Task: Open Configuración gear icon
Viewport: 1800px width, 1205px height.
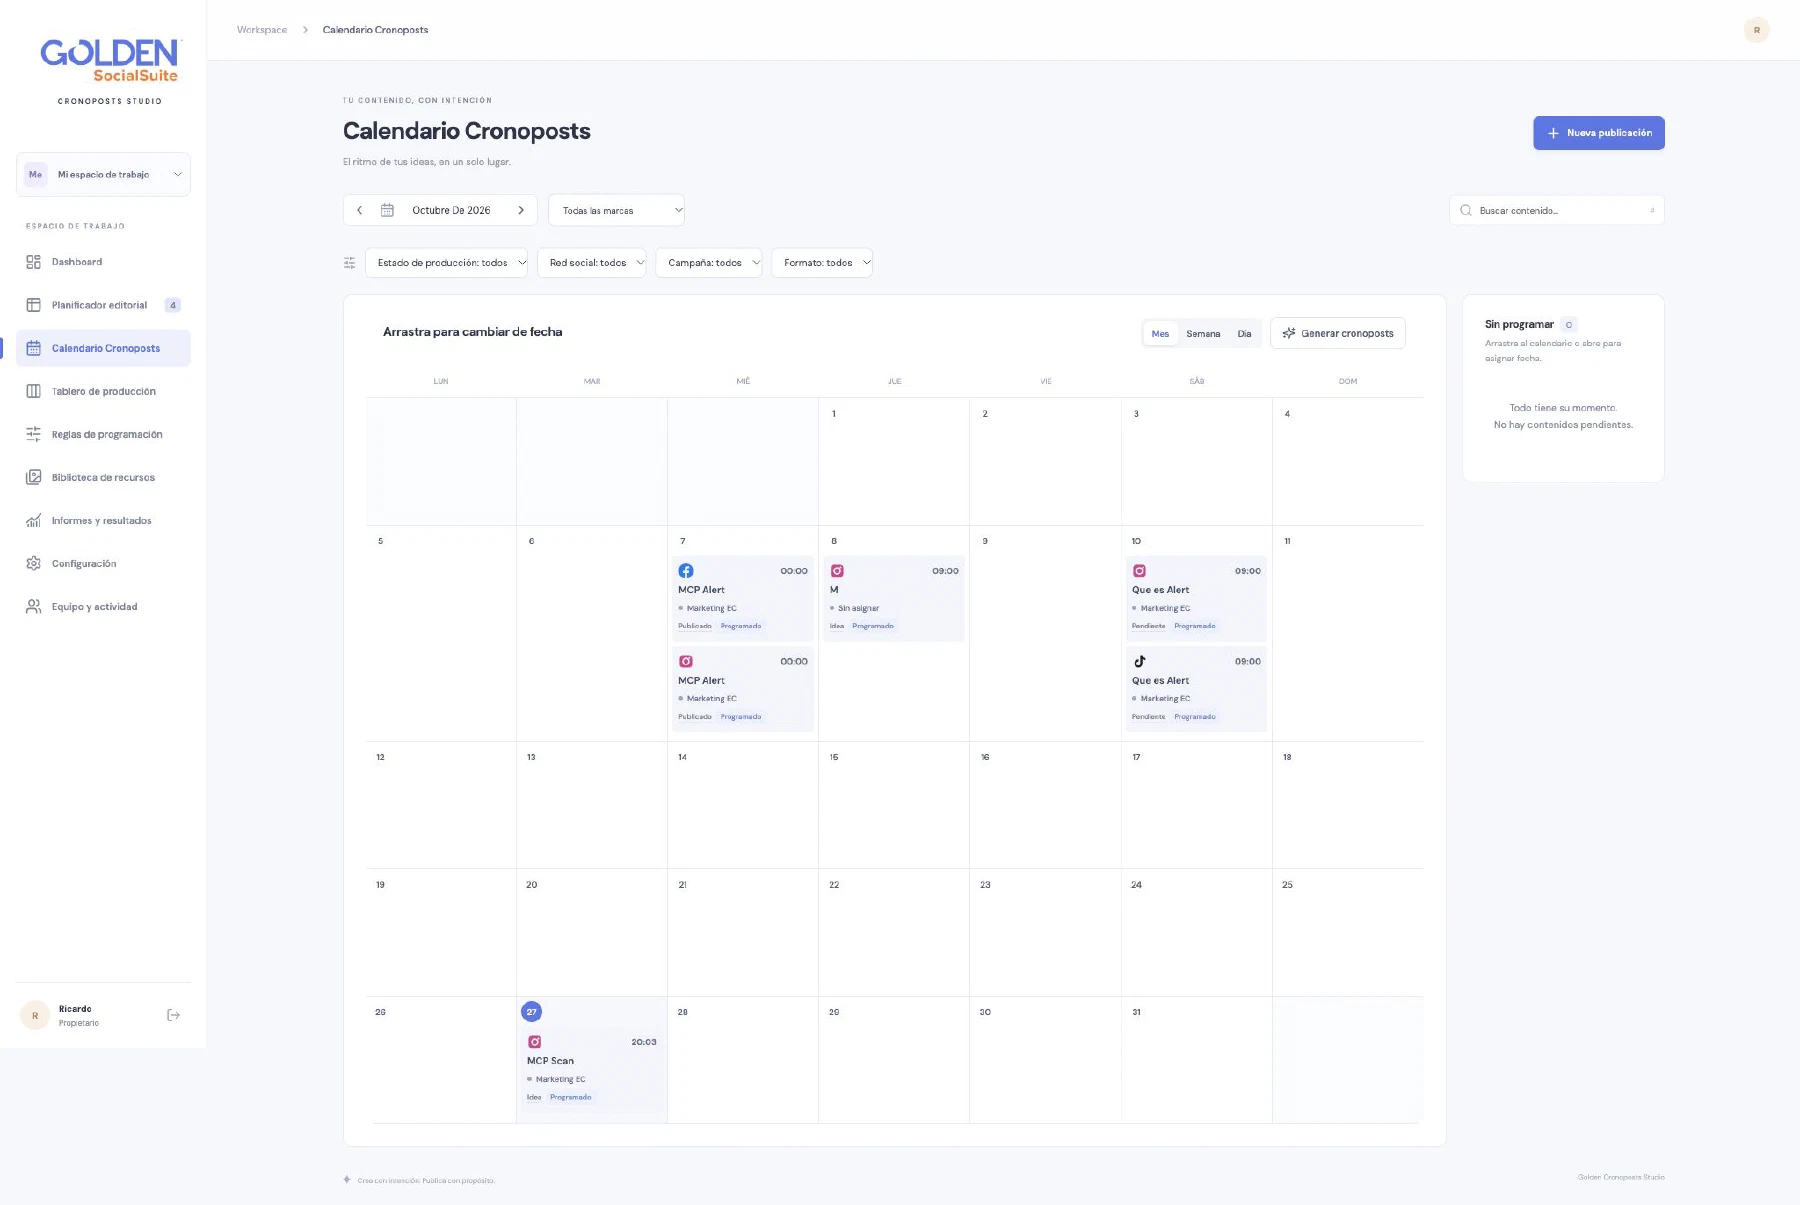Action: pos(33,563)
